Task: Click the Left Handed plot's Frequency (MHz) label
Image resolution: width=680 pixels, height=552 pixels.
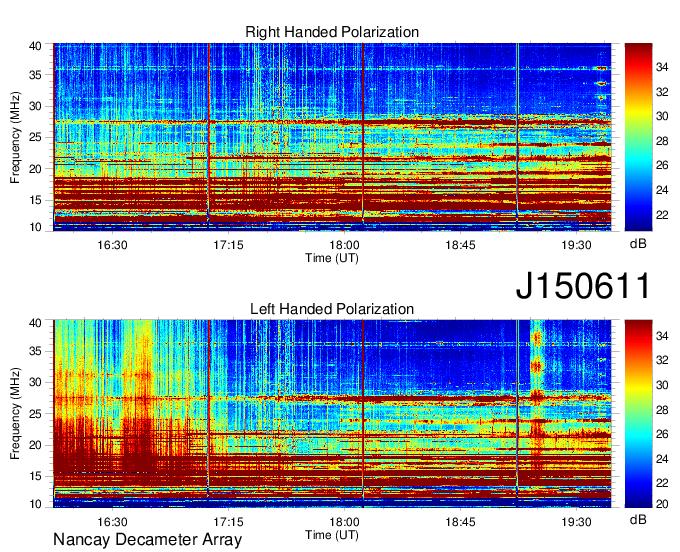Action: tap(15, 414)
